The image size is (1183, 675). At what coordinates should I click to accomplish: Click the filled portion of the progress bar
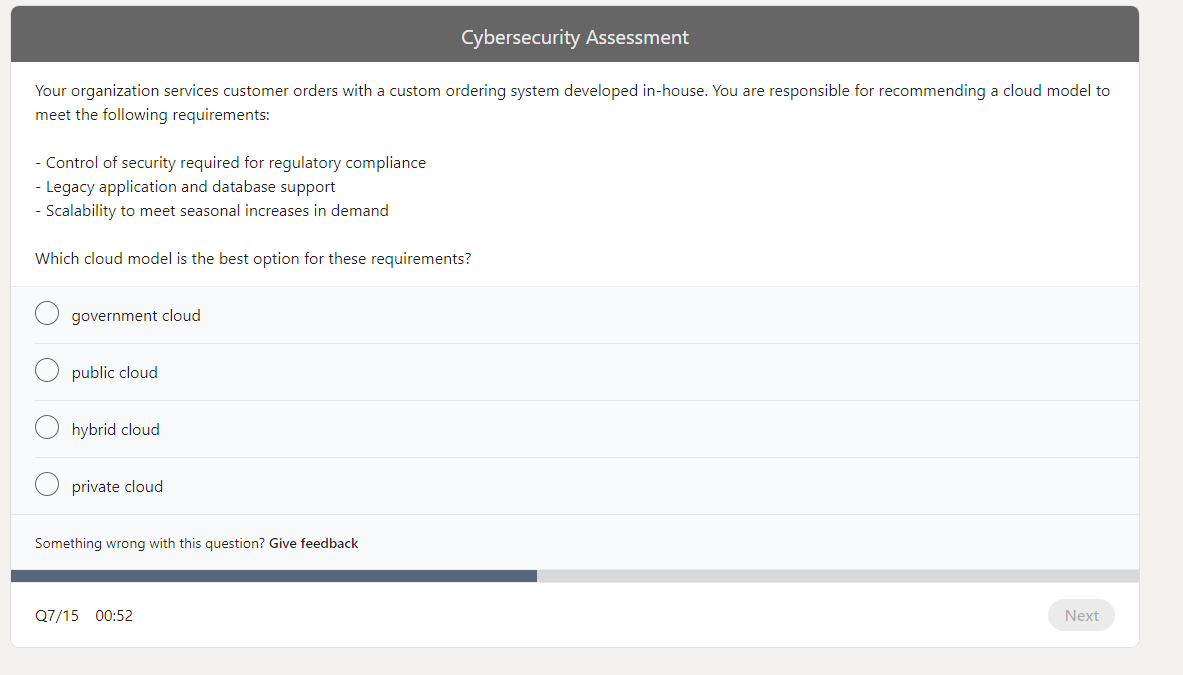[270, 575]
